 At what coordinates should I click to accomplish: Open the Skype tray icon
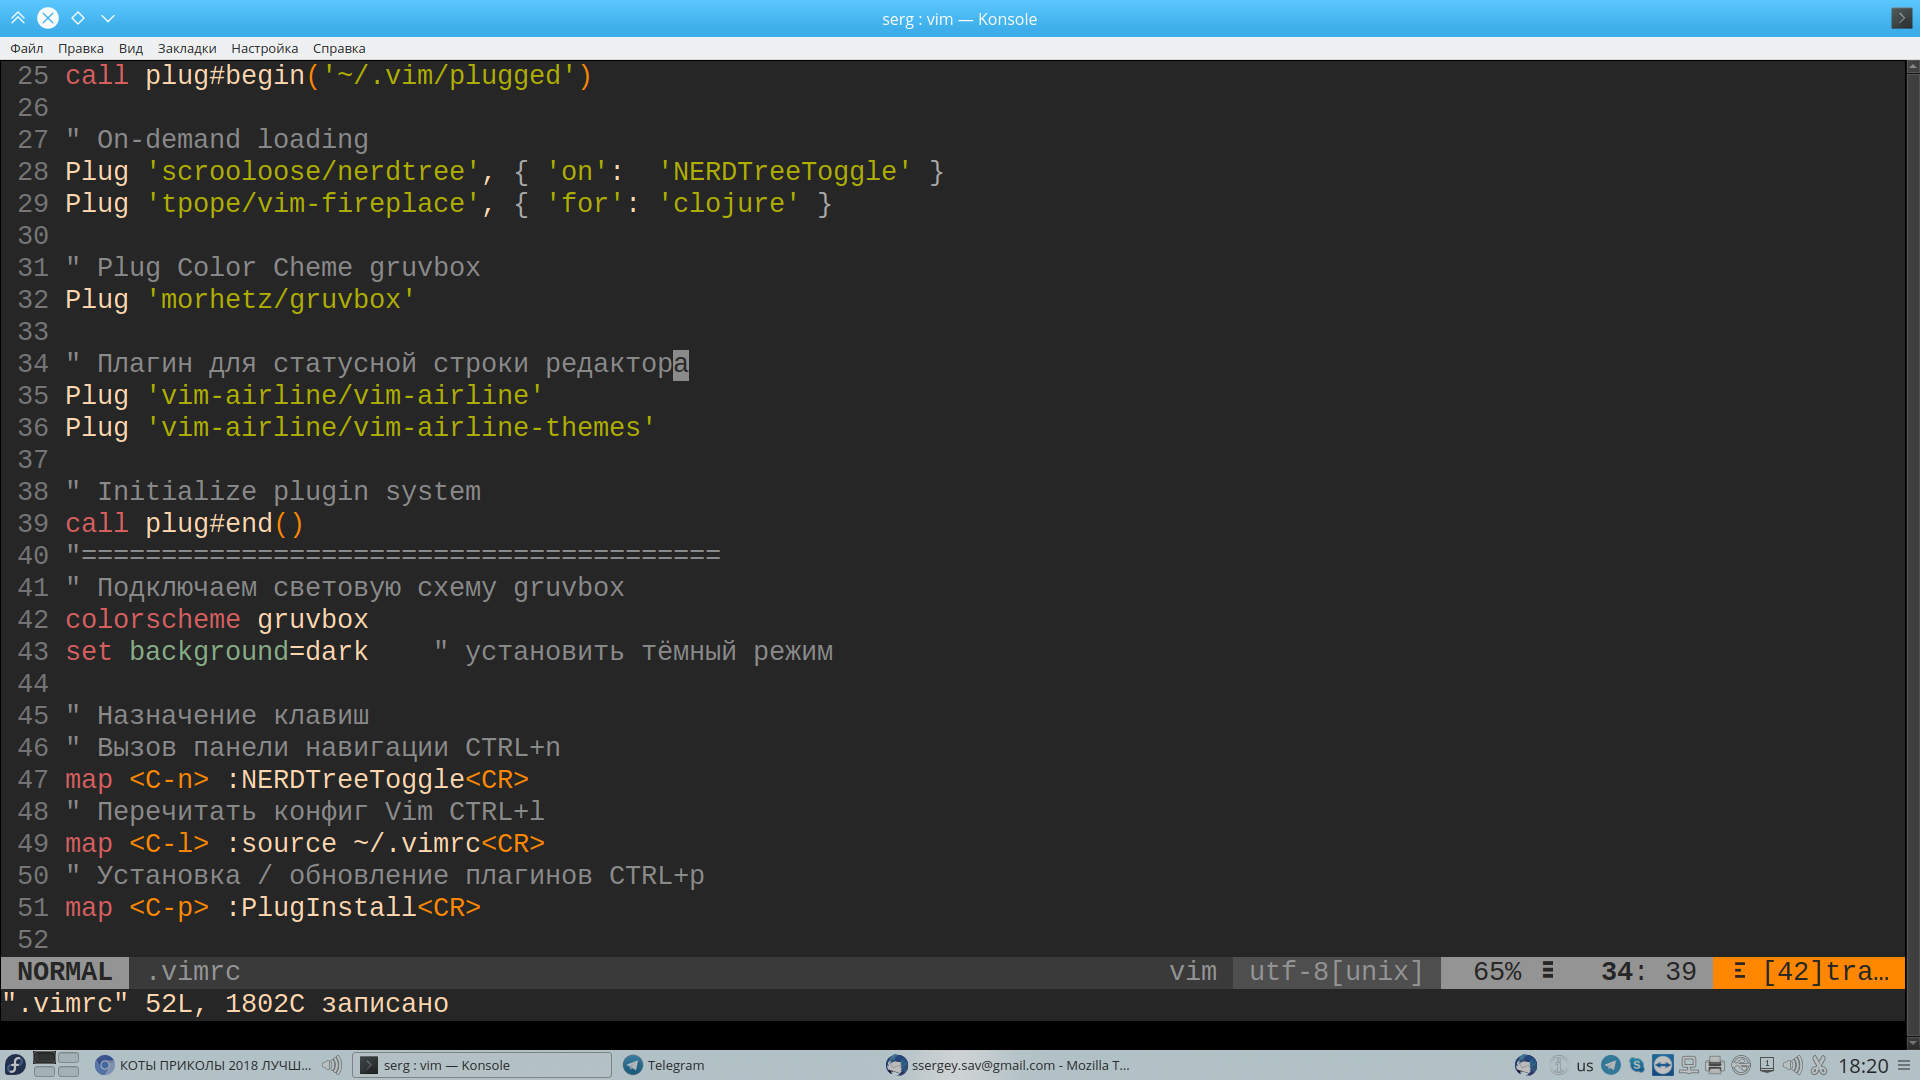[x=1637, y=1065]
